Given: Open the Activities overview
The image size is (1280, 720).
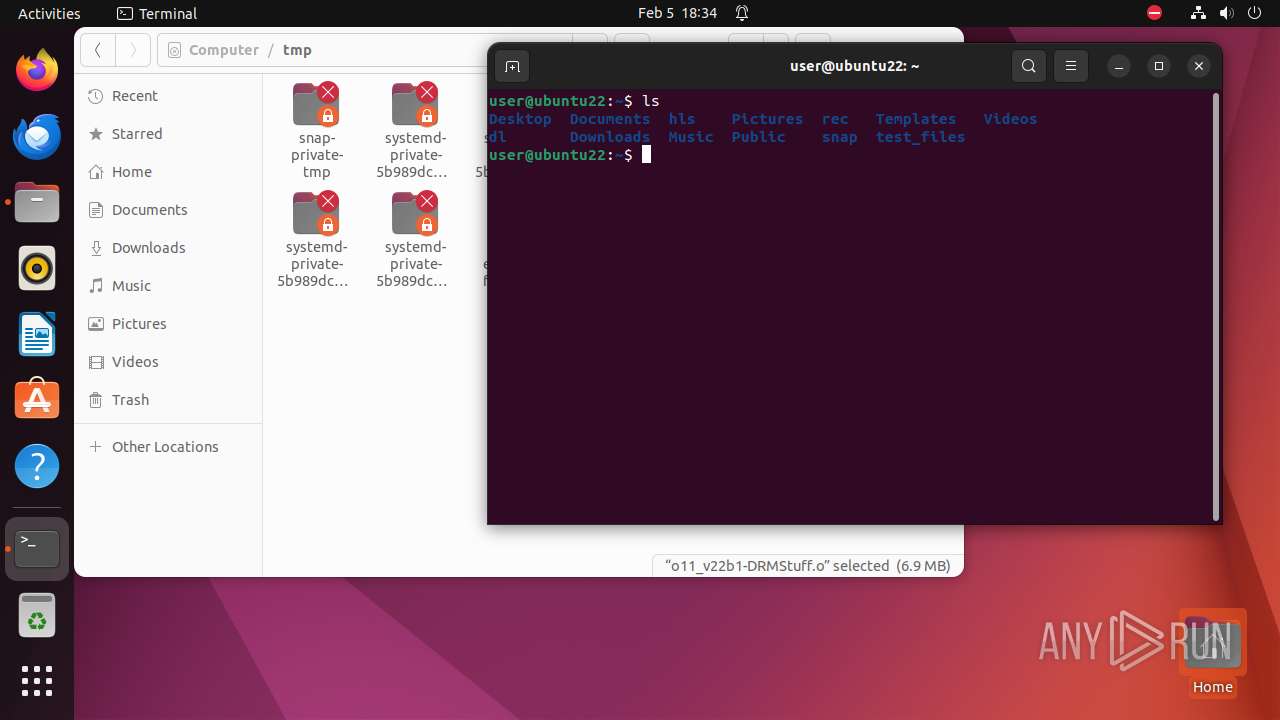Looking at the screenshot, I should tap(49, 13).
